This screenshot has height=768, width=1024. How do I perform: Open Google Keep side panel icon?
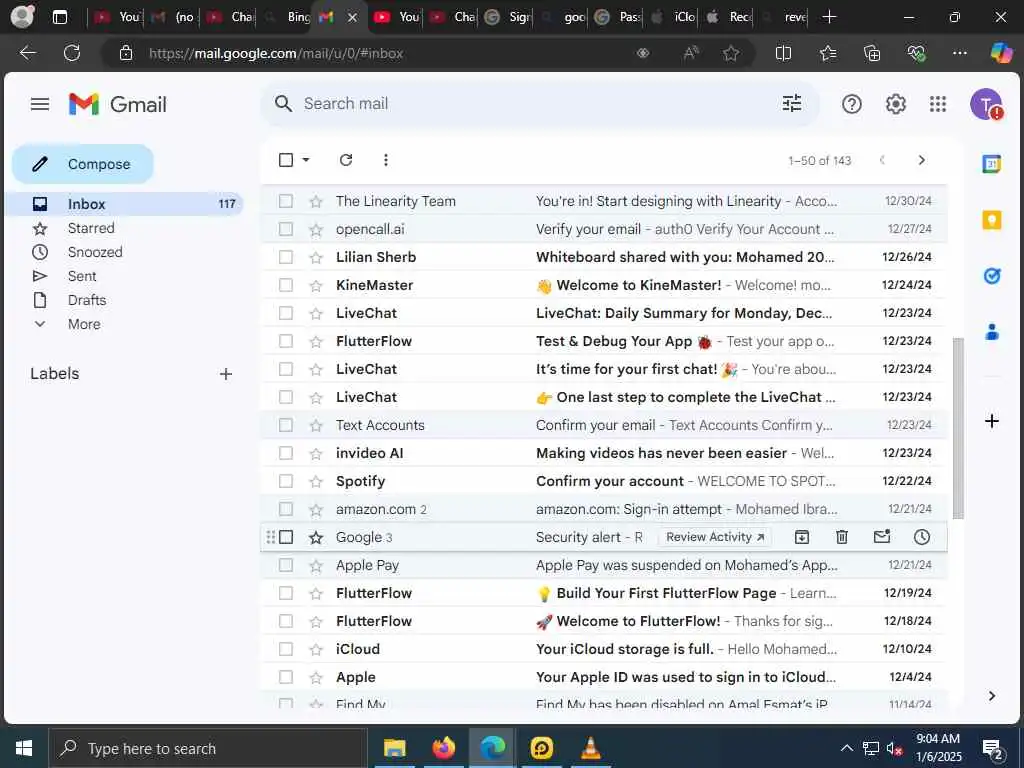pos(991,220)
